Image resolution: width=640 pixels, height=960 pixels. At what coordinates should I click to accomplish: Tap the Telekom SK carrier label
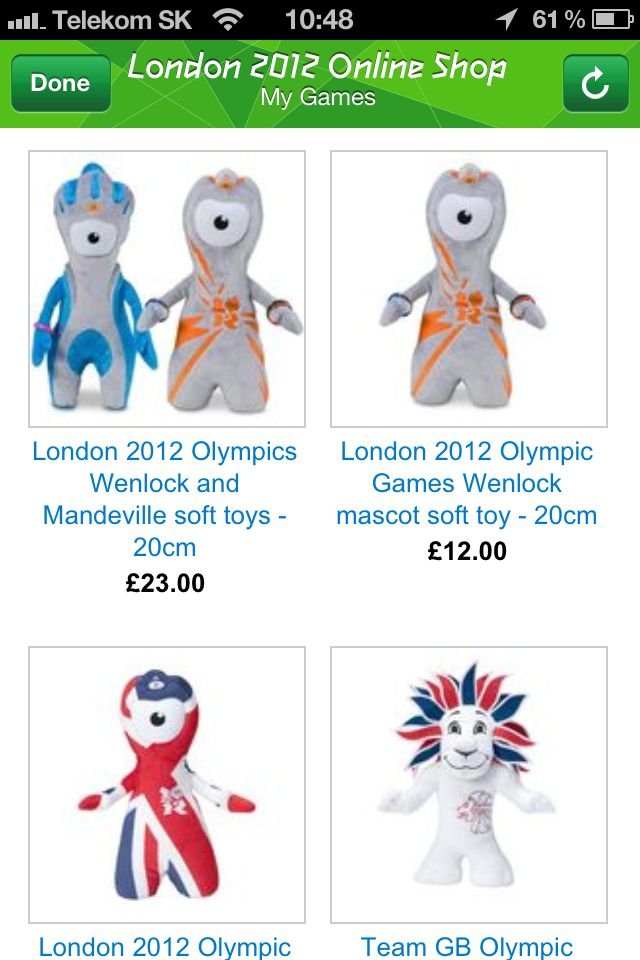tap(122, 20)
